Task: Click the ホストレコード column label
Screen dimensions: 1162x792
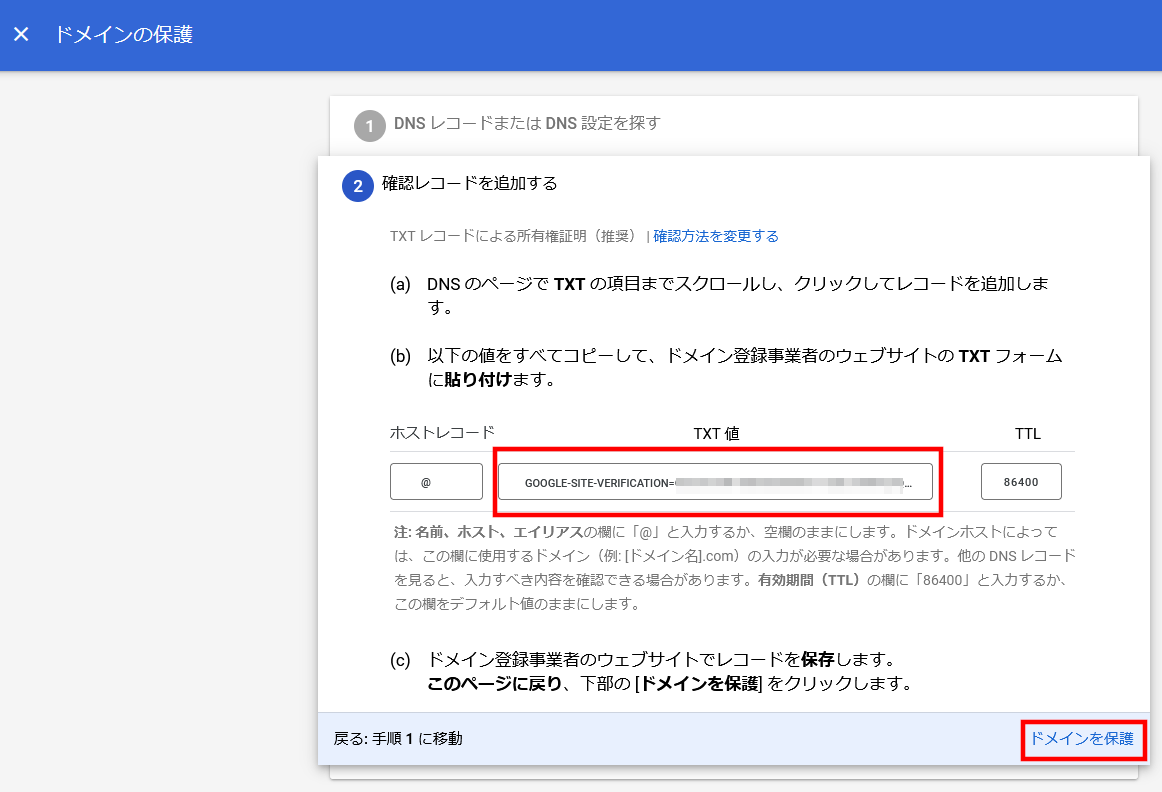Action: click(x=441, y=433)
